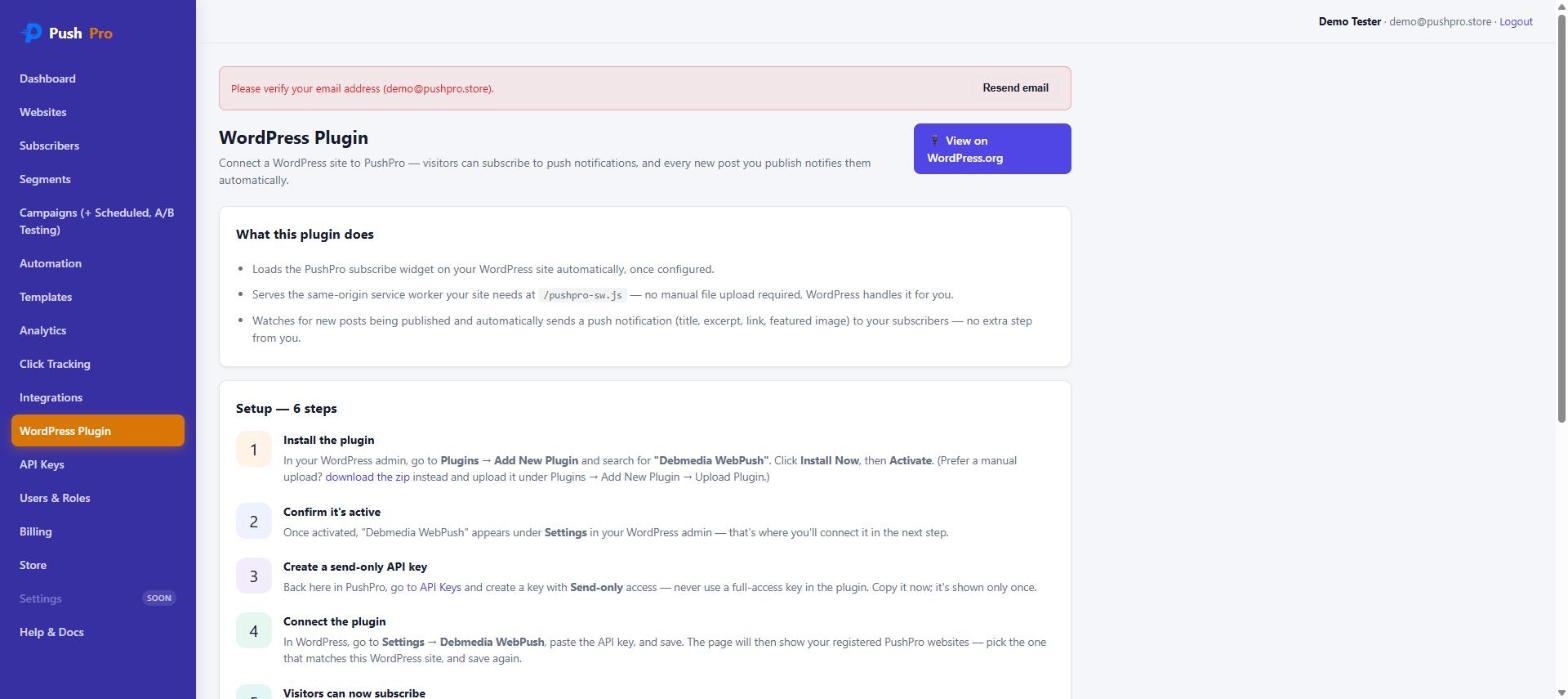Follow the download the zip link

[367, 477]
